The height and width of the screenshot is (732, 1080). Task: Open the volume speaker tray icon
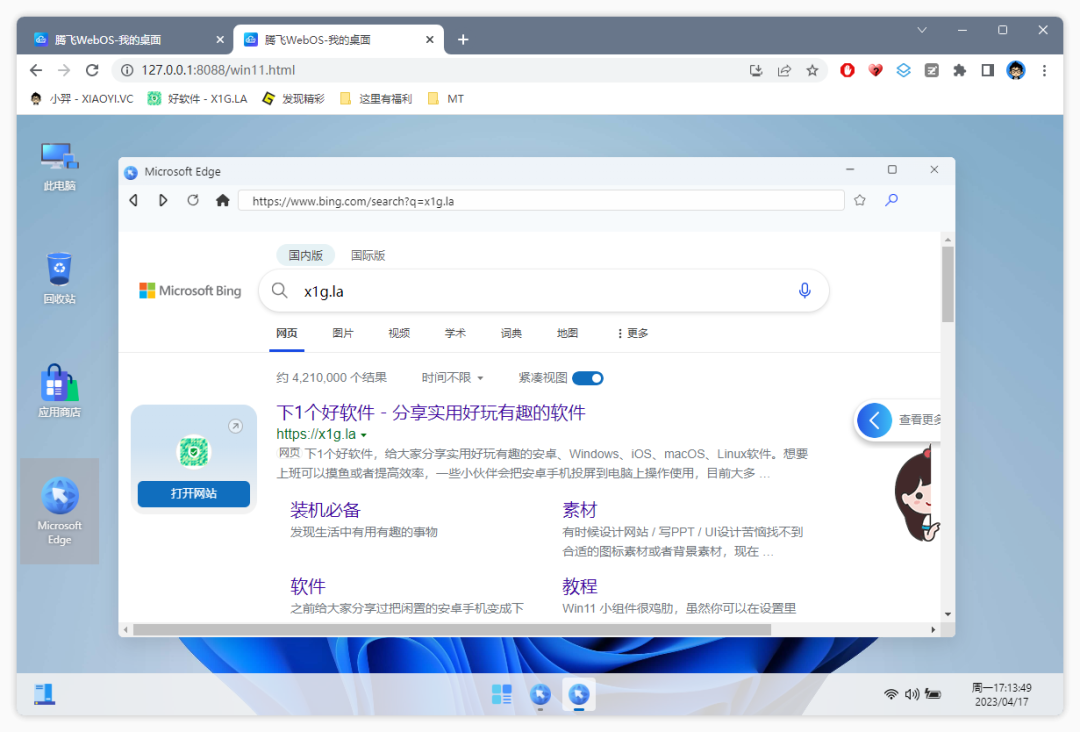(x=912, y=694)
